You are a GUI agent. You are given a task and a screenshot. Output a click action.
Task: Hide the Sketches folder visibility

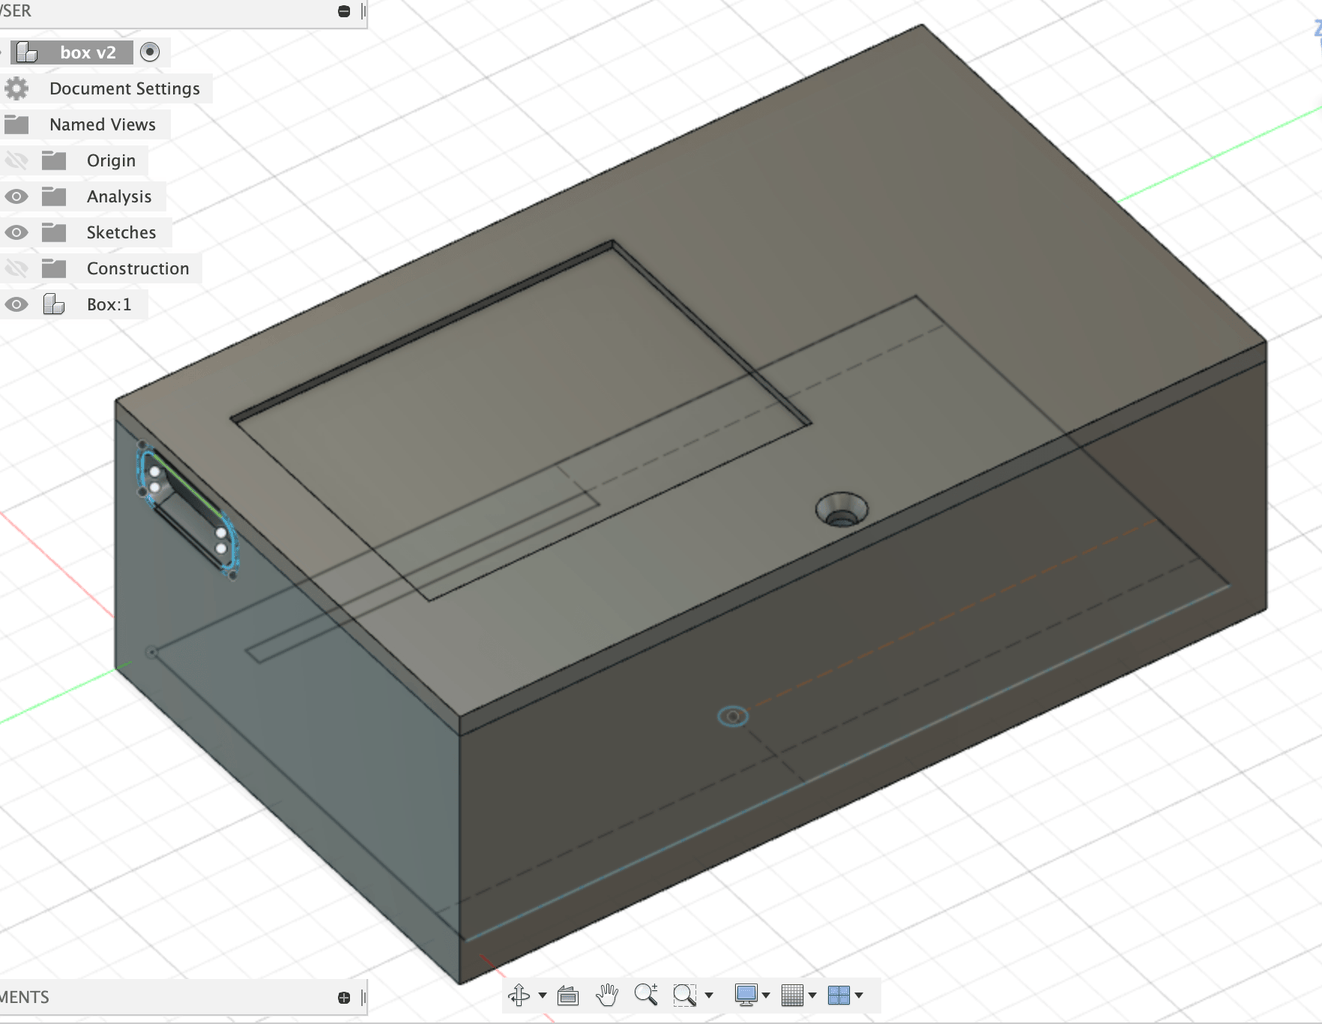pos(16,233)
